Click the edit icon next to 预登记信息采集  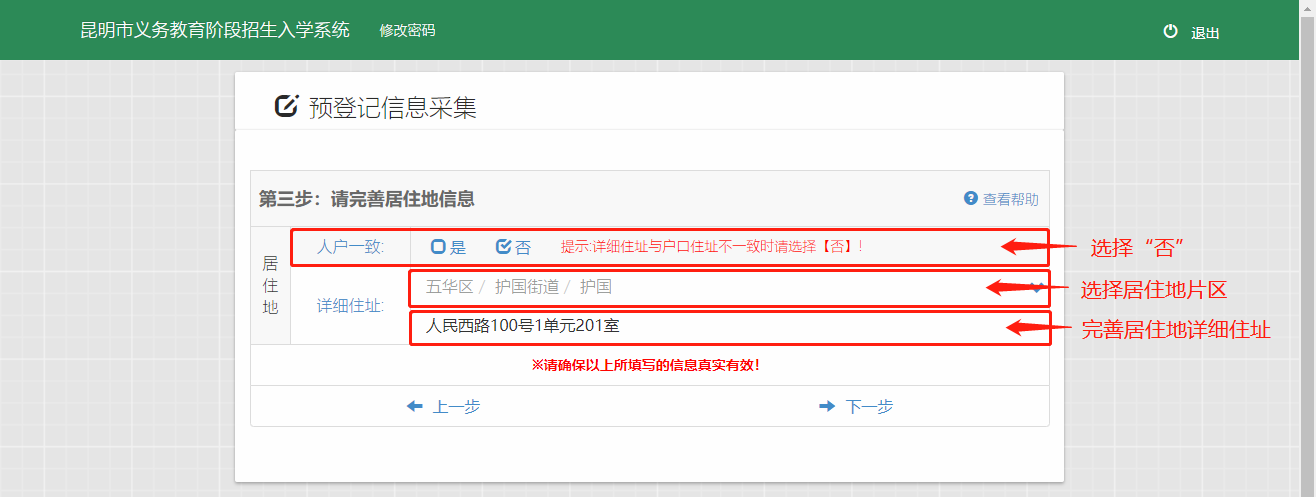287,106
